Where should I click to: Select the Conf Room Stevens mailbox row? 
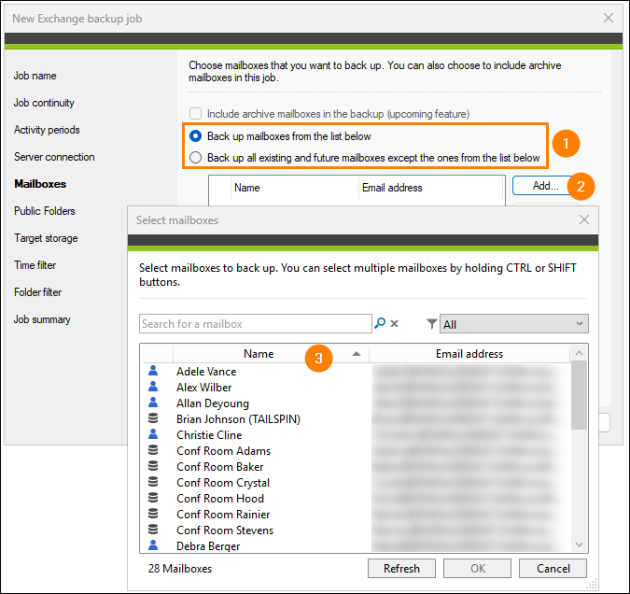356,530
